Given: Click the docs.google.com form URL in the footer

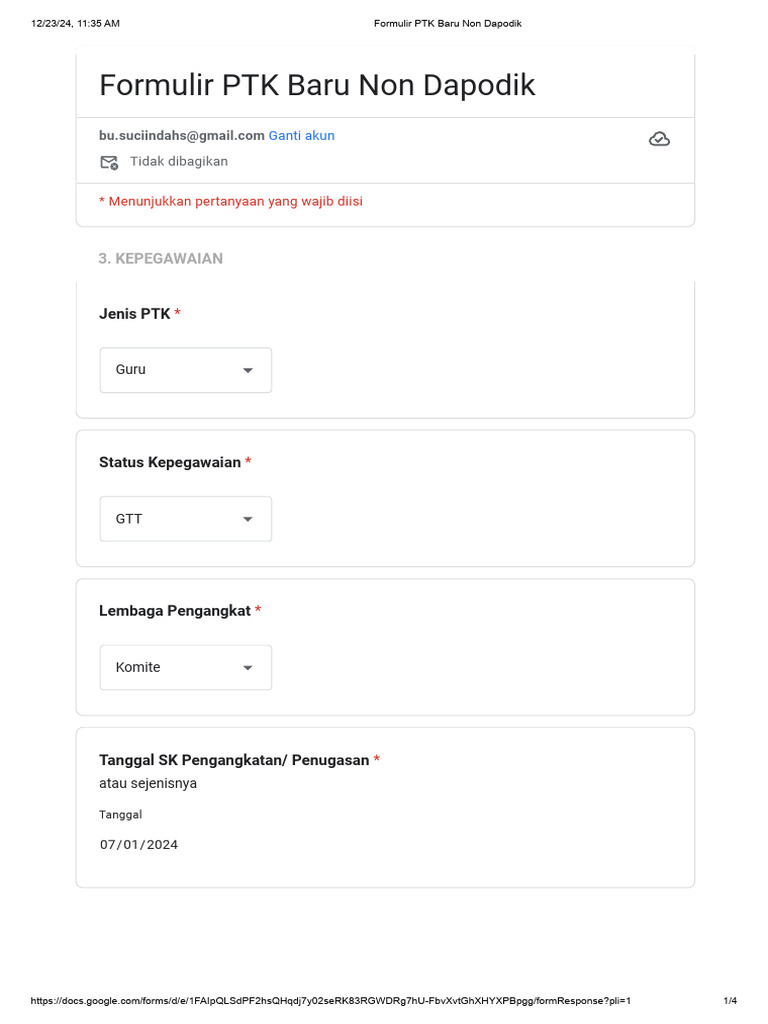Looking at the screenshot, I should (x=331, y=1001).
